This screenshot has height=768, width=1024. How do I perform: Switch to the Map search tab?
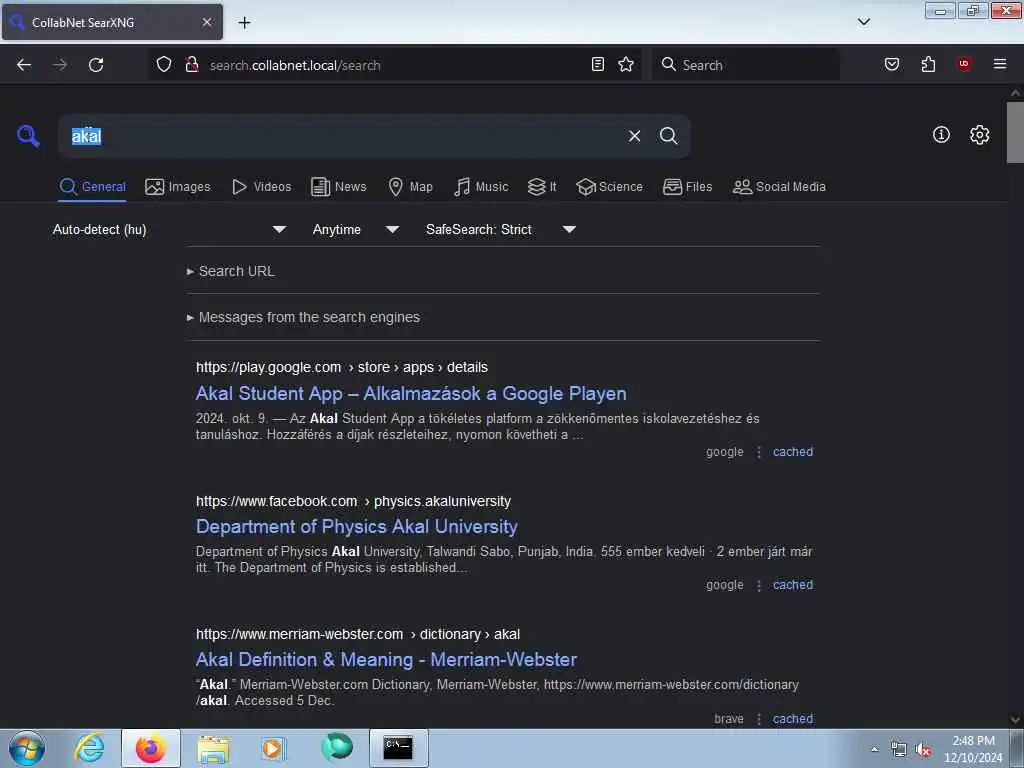click(x=410, y=187)
